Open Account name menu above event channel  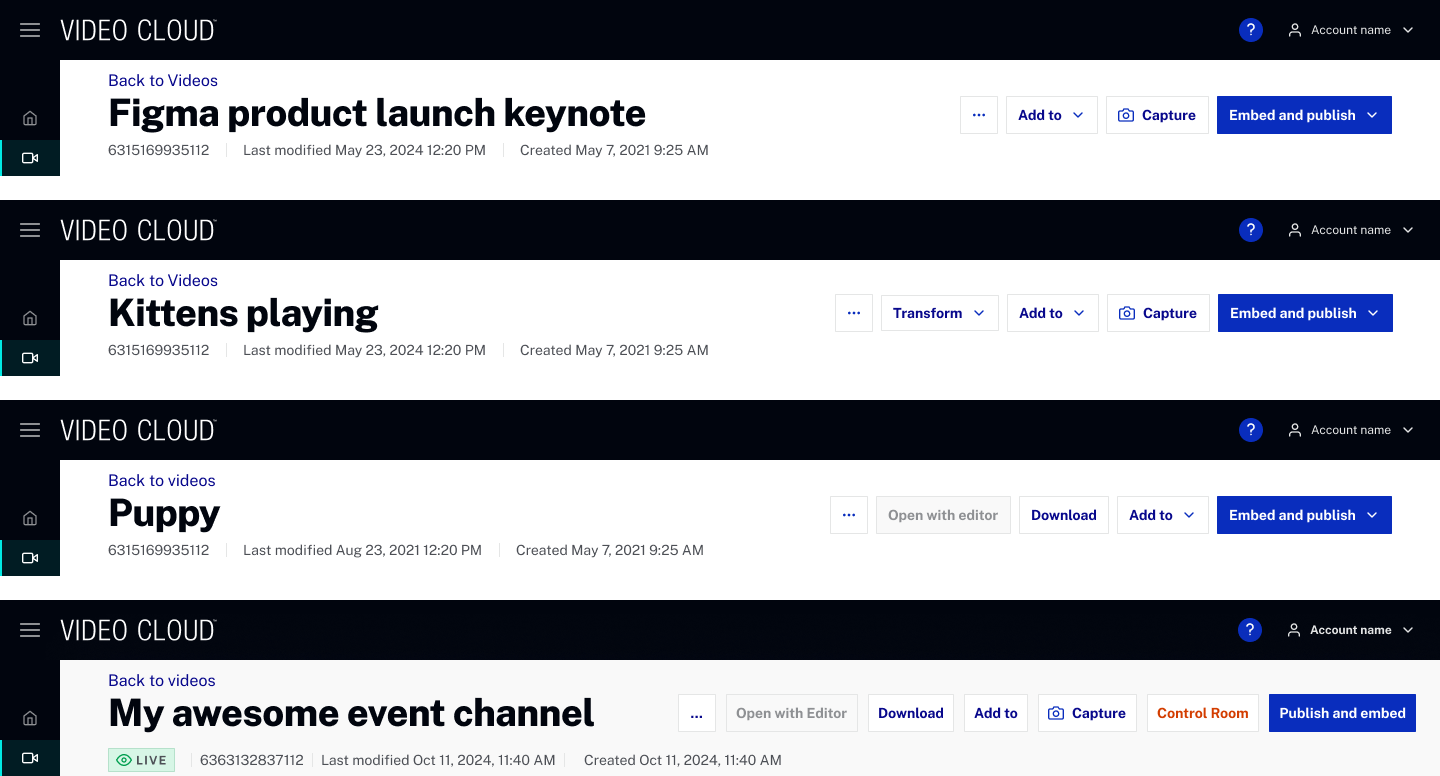coord(1351,630)
